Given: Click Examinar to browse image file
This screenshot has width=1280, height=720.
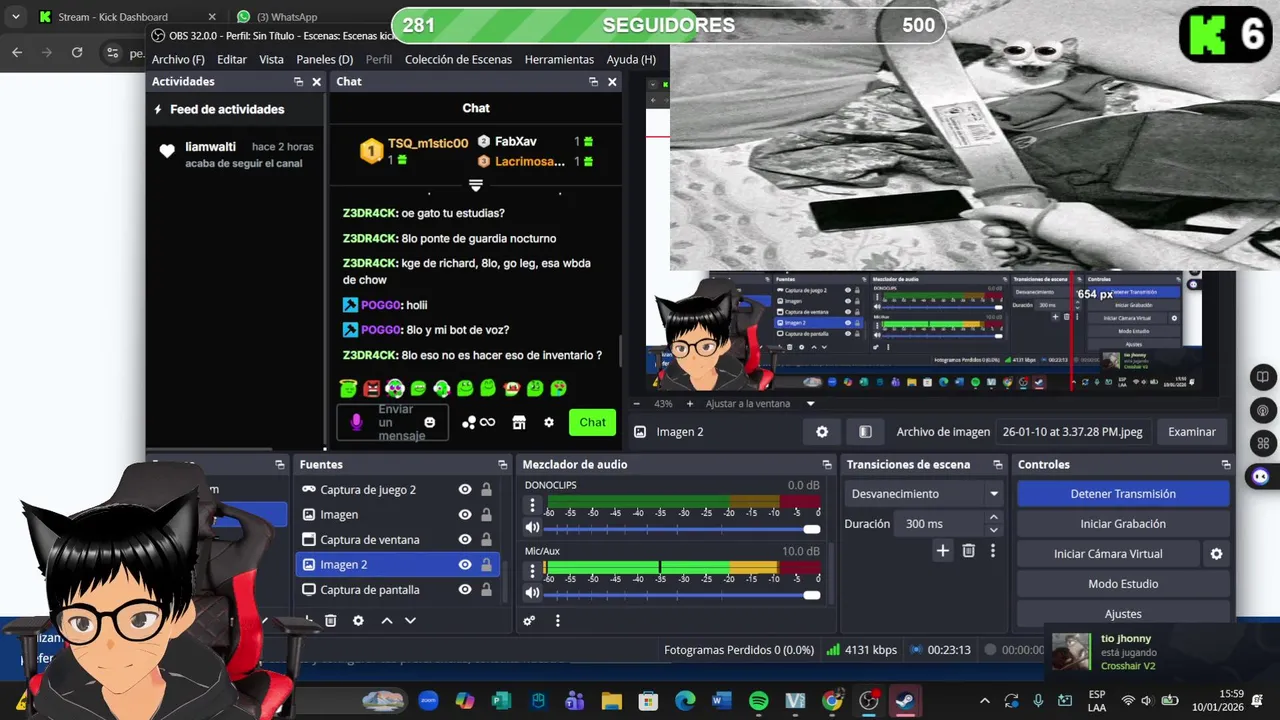Looking at the screenshot, I should coord(1192,432).
